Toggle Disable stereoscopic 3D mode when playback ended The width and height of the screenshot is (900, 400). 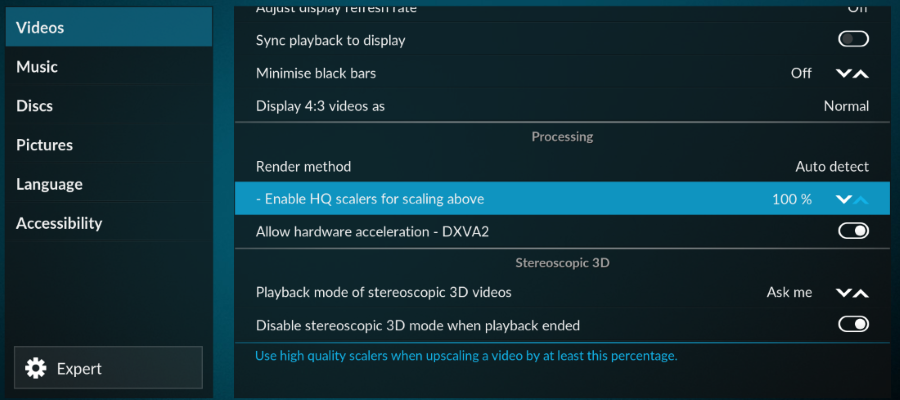pyautogui.click(x=854, y=324)
